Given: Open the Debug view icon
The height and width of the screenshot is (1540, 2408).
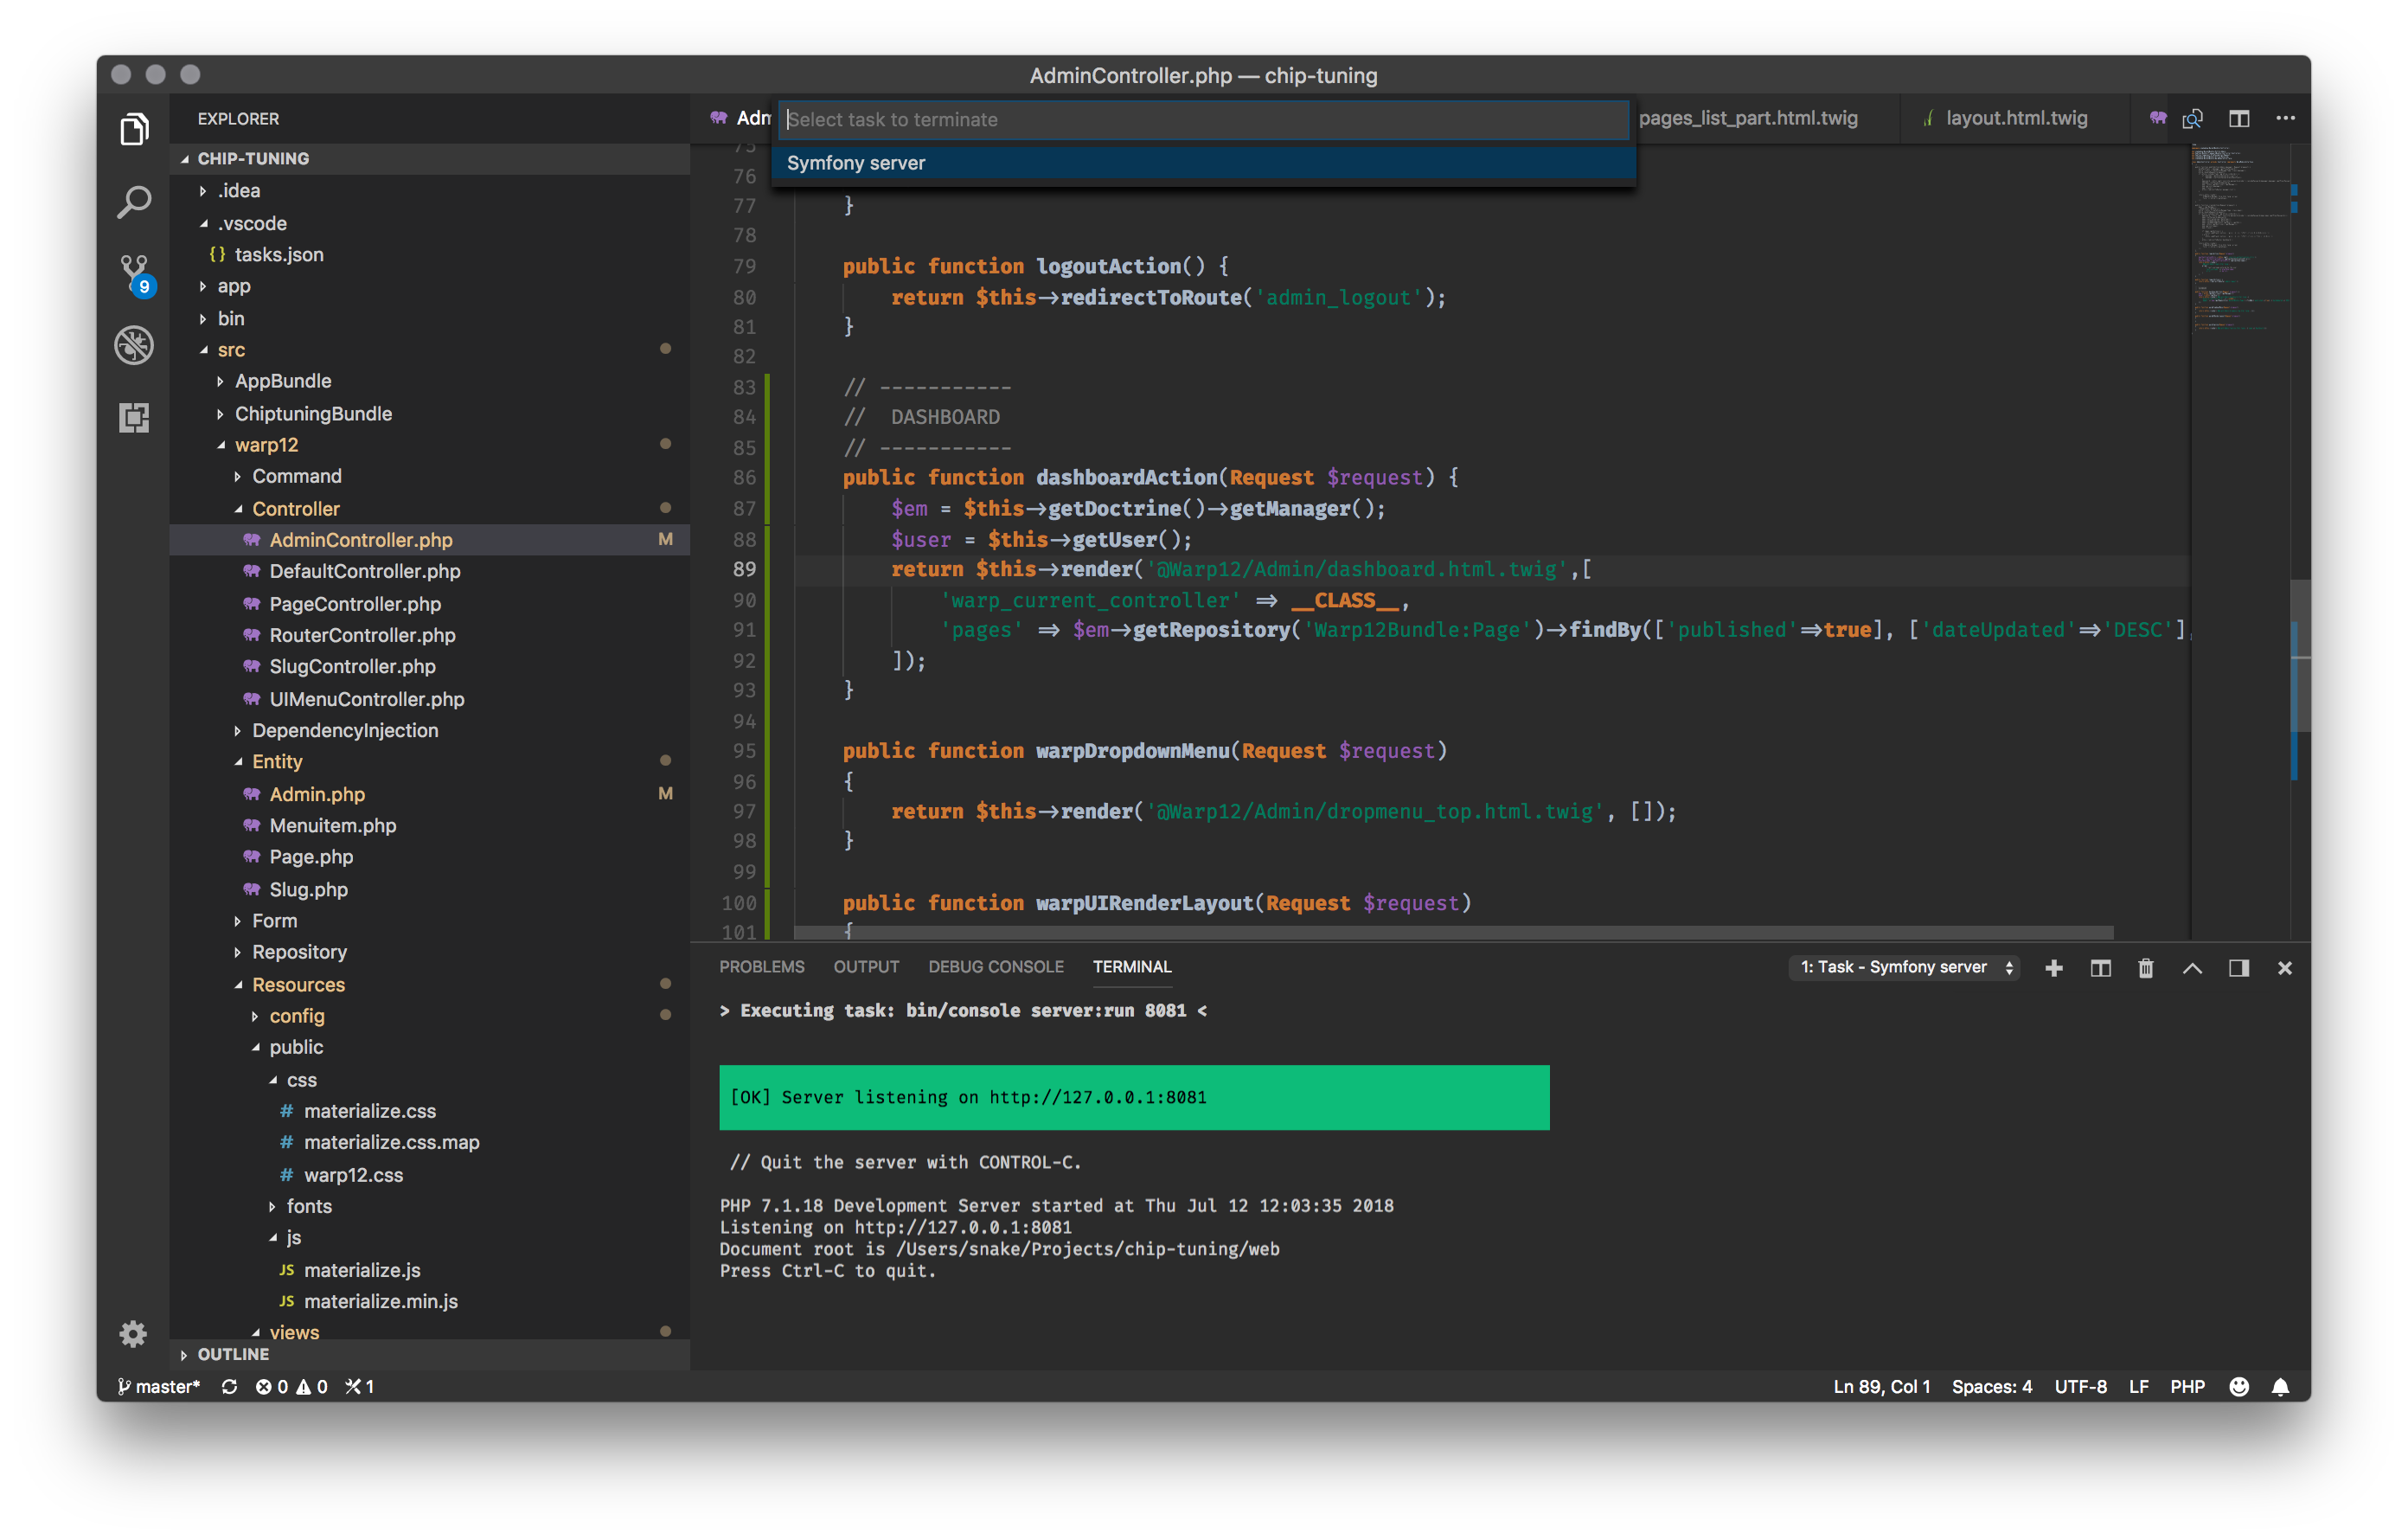Looking at the screenshot, I should (x=134, y=345).
